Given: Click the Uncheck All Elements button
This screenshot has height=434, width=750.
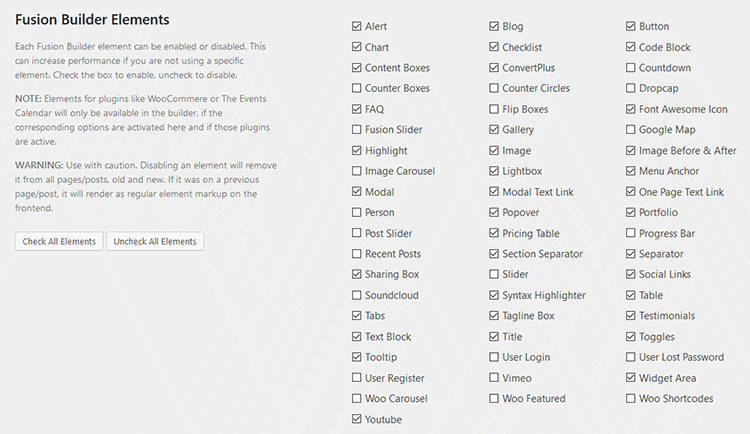Looking at the screenshot, I should coord(154,241).
